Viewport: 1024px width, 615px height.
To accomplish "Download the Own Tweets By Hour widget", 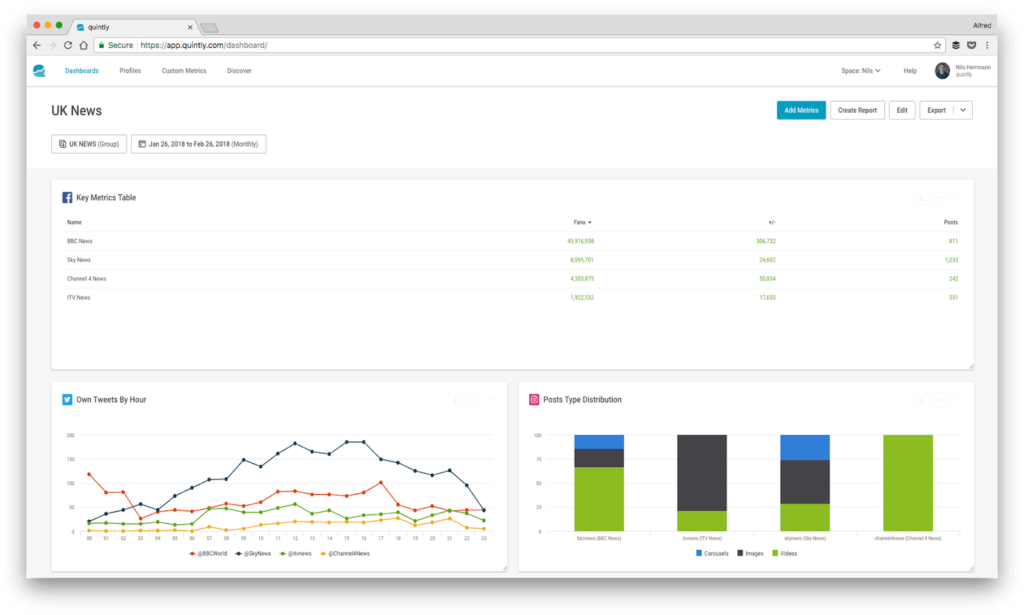I will tap(455, 400).
